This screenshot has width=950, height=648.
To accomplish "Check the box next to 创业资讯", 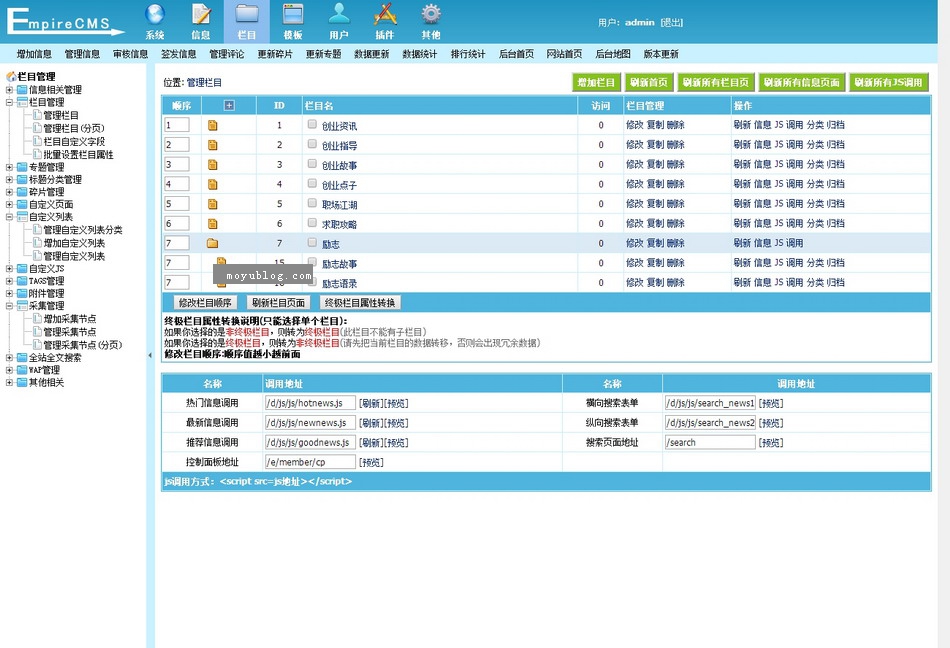I will point(312,125).
